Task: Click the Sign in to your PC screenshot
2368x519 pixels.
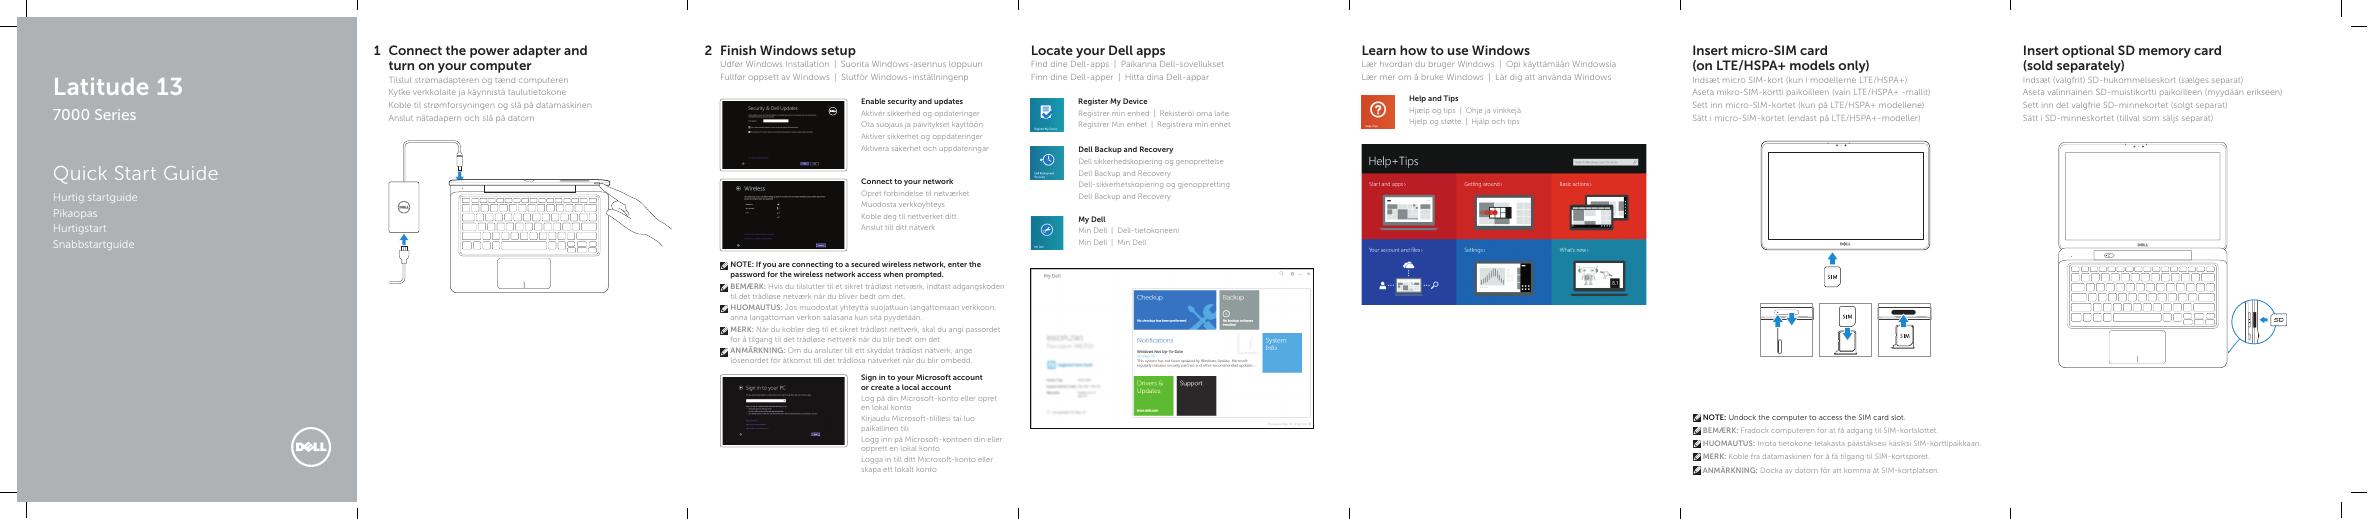Action: tap(783, 411)
